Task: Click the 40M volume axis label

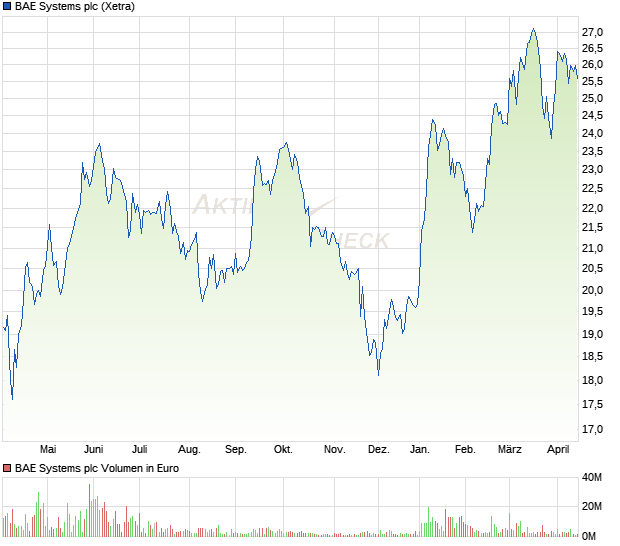Action: click(x=592, y=478)
